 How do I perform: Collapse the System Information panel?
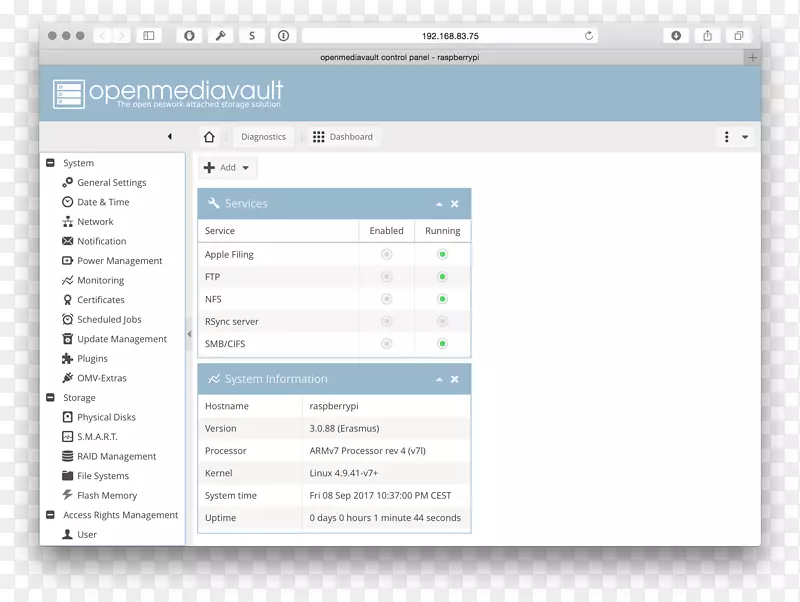[439, 380]
